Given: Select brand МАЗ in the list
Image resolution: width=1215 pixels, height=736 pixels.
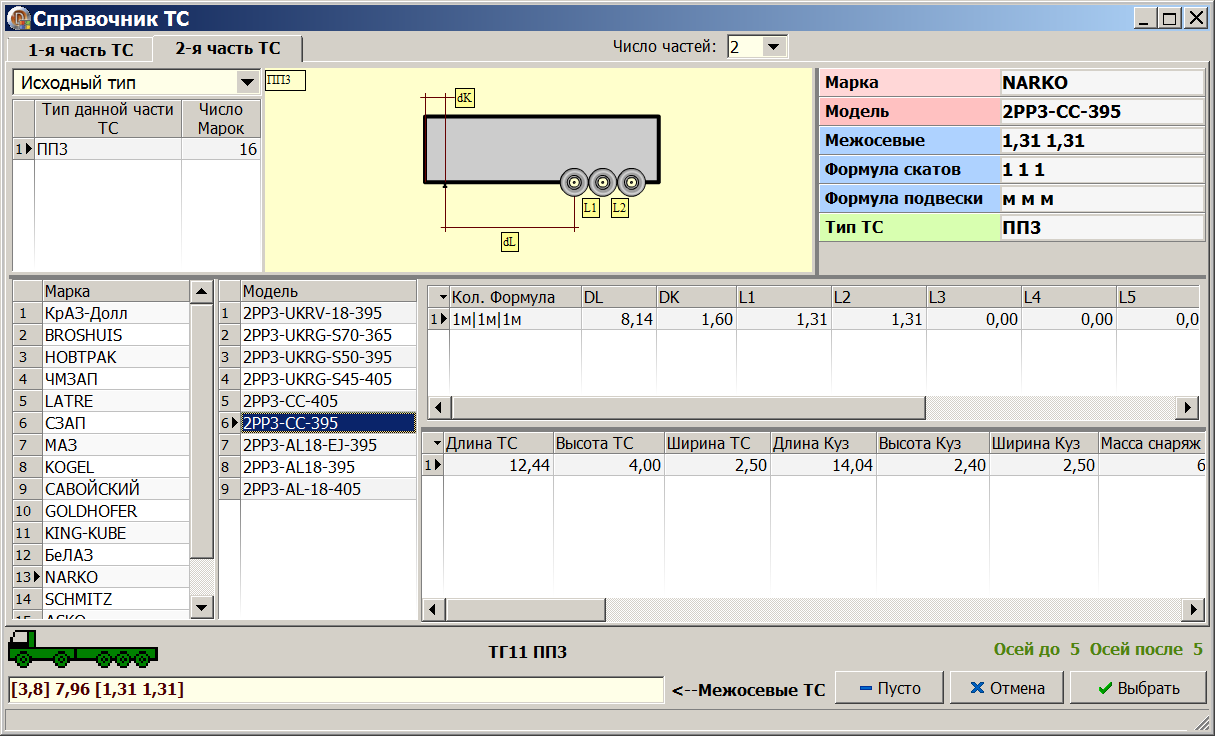Looking at the screenshot, I should (115, 445).
